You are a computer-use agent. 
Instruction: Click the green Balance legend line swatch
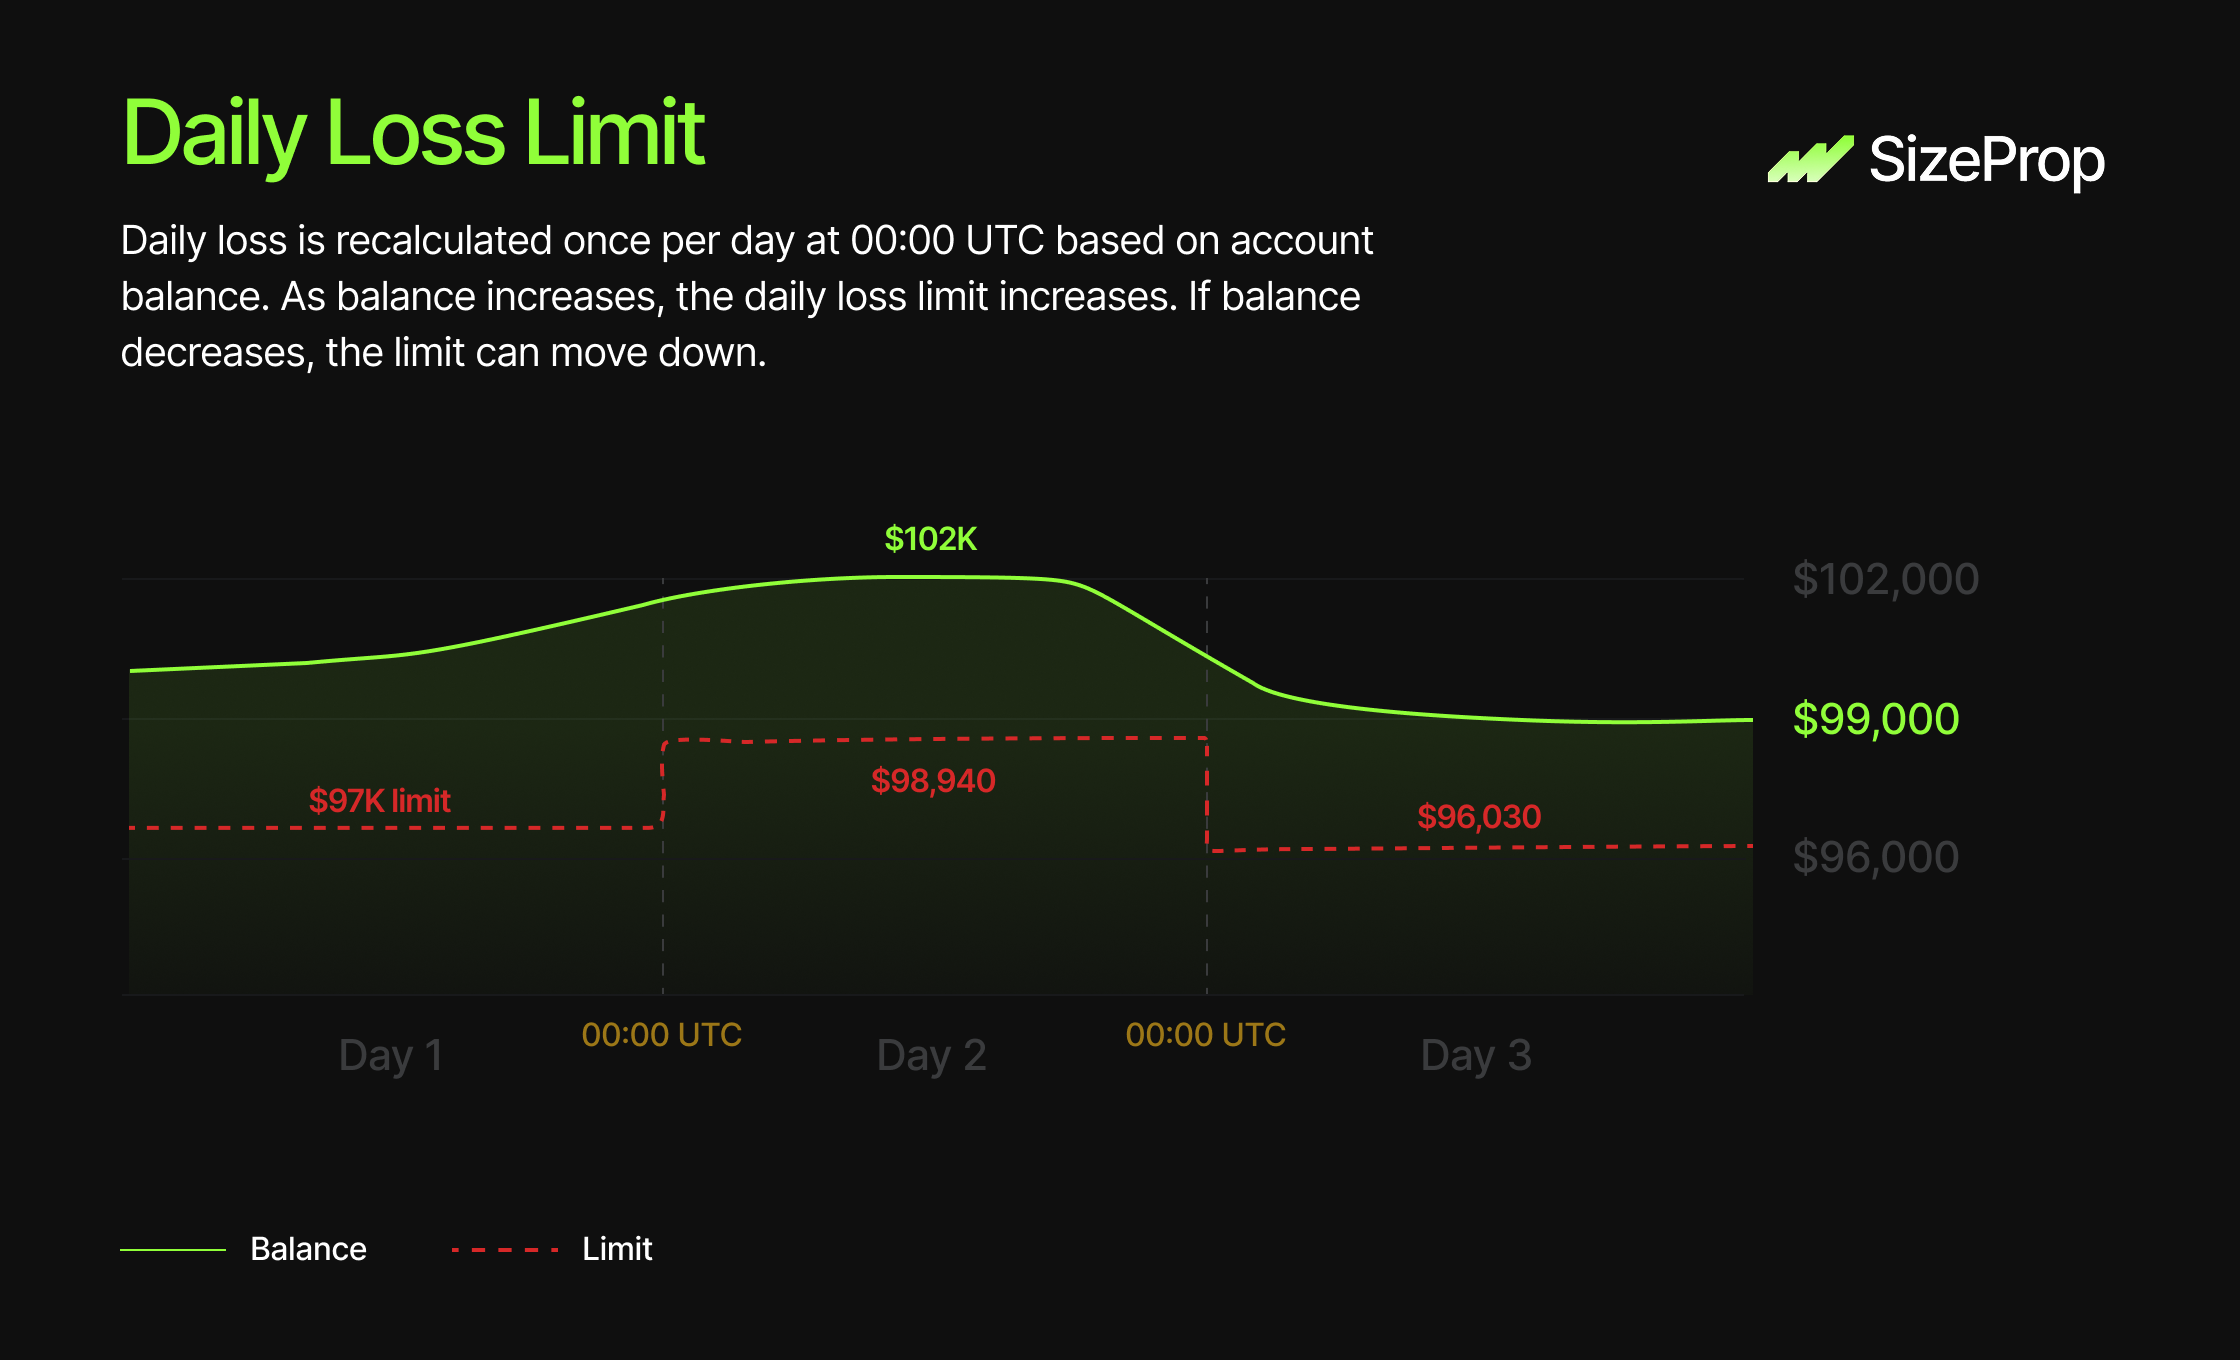(x=173, y=1250)
